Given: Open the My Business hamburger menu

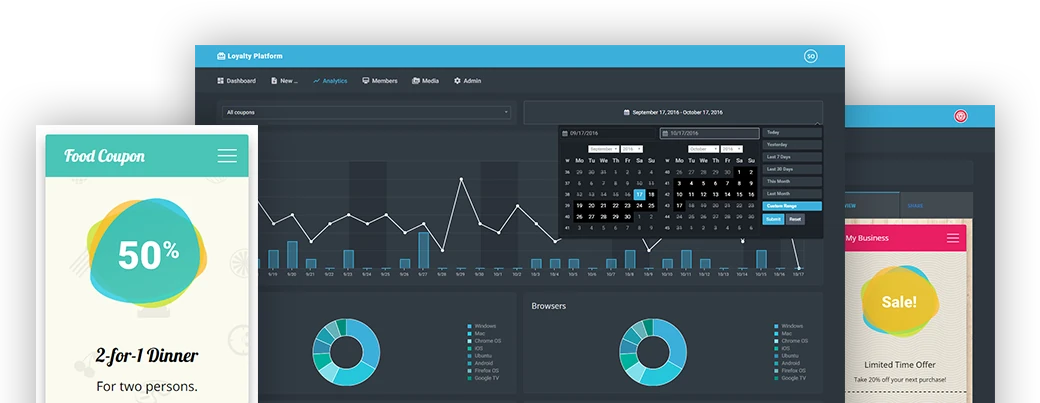Looking at the screenshot, I should click(953, 238).
